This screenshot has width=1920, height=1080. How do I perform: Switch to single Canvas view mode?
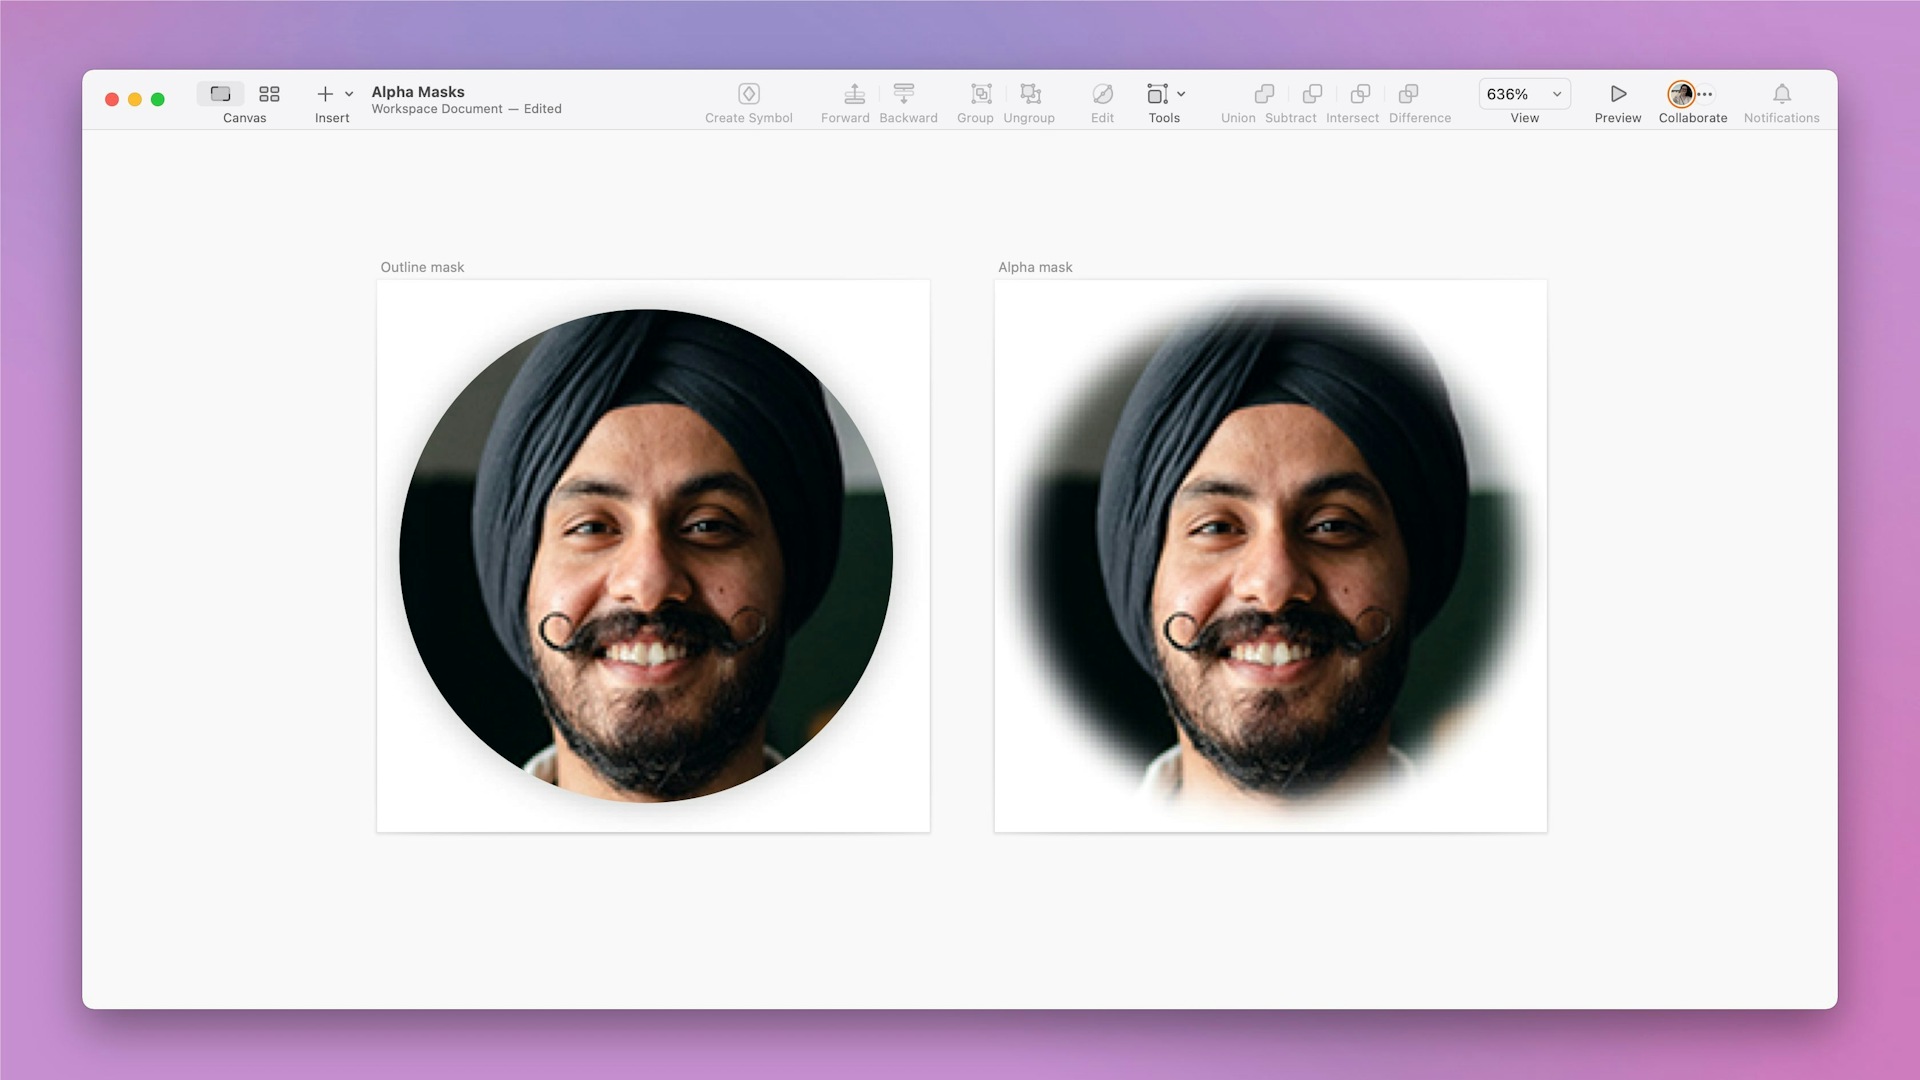point(220,93)
